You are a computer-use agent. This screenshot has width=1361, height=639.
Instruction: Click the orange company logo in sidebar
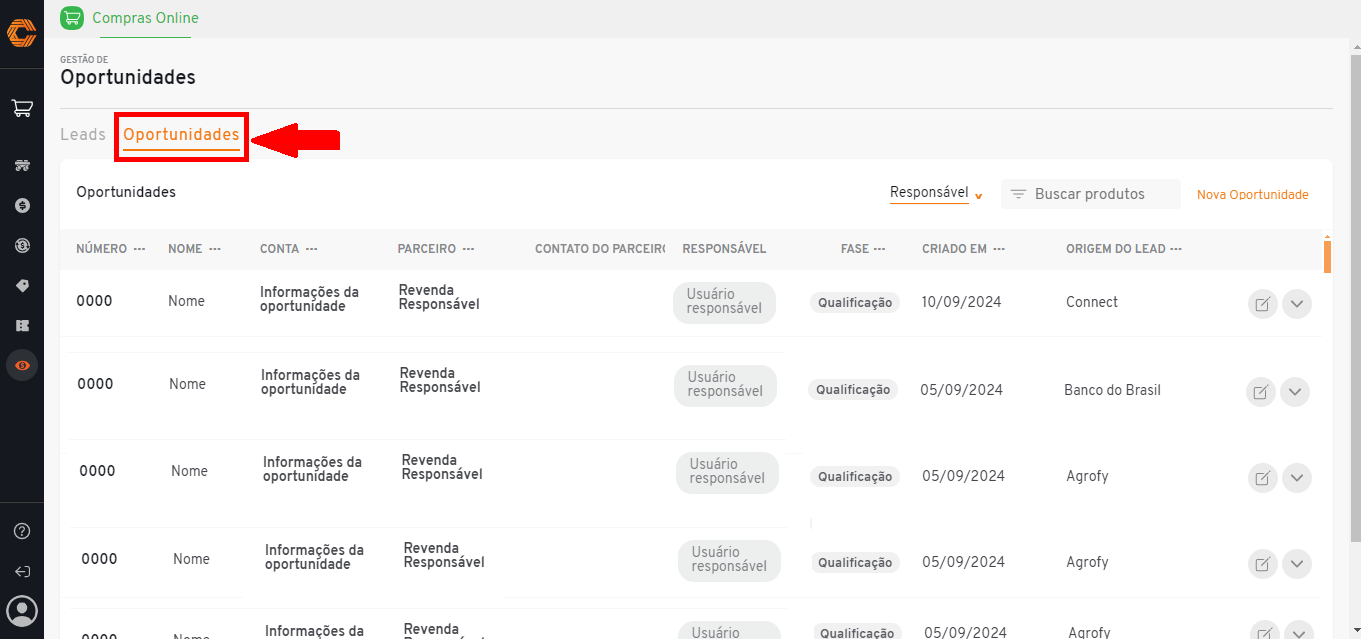tap(21, 33)
